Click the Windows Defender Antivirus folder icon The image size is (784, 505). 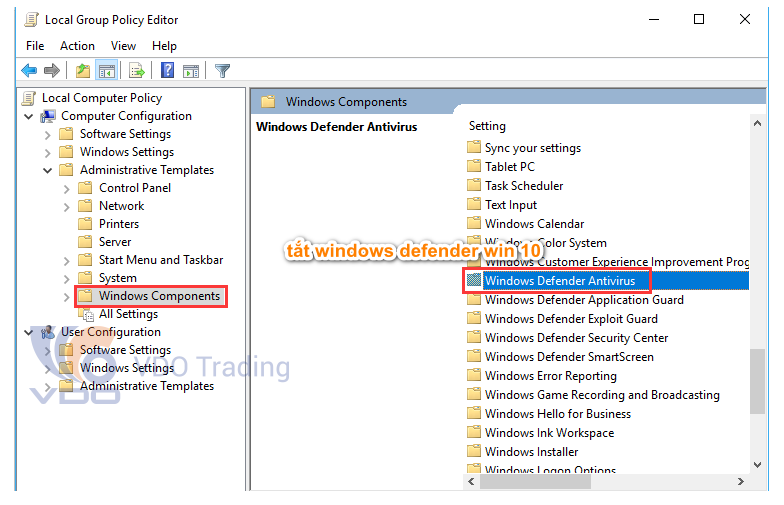point(474,280)
